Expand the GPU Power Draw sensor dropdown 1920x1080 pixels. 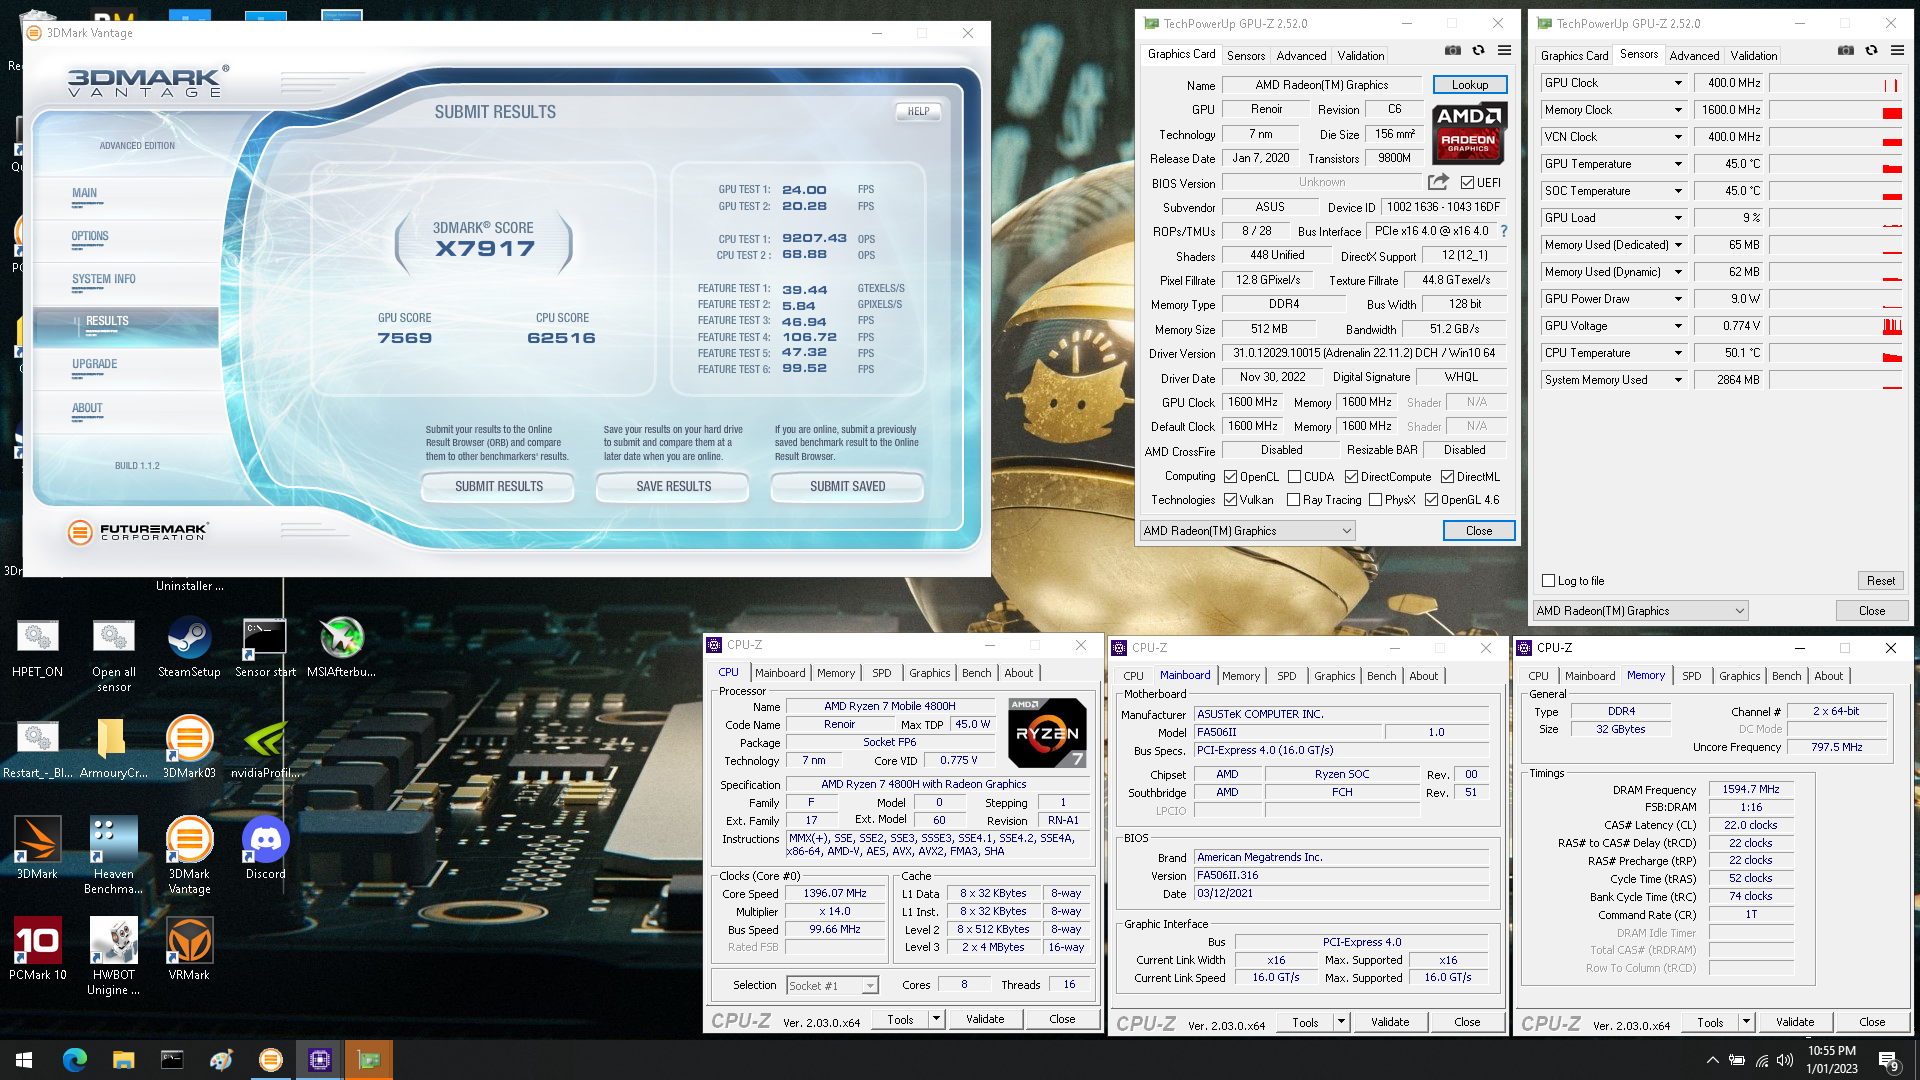pyautogui.click(x=1678, y=299)
